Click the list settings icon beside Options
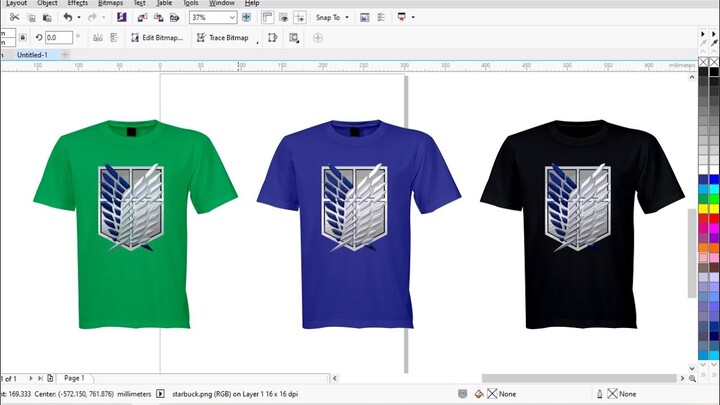 pyautogui.click(x=381, y=17)
